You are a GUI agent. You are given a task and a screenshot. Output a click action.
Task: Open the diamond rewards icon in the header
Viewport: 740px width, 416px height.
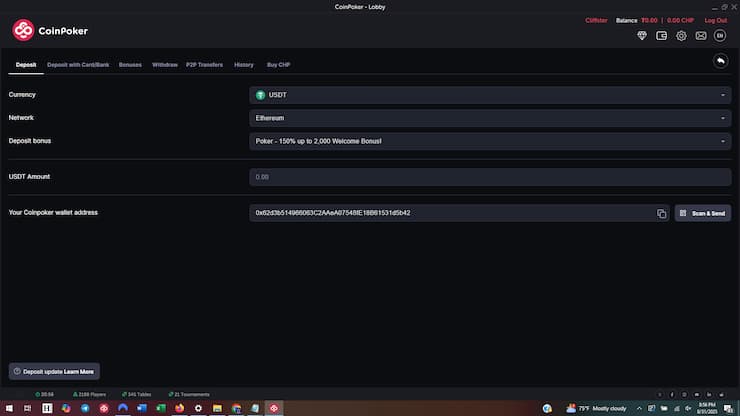click(642, 35)
